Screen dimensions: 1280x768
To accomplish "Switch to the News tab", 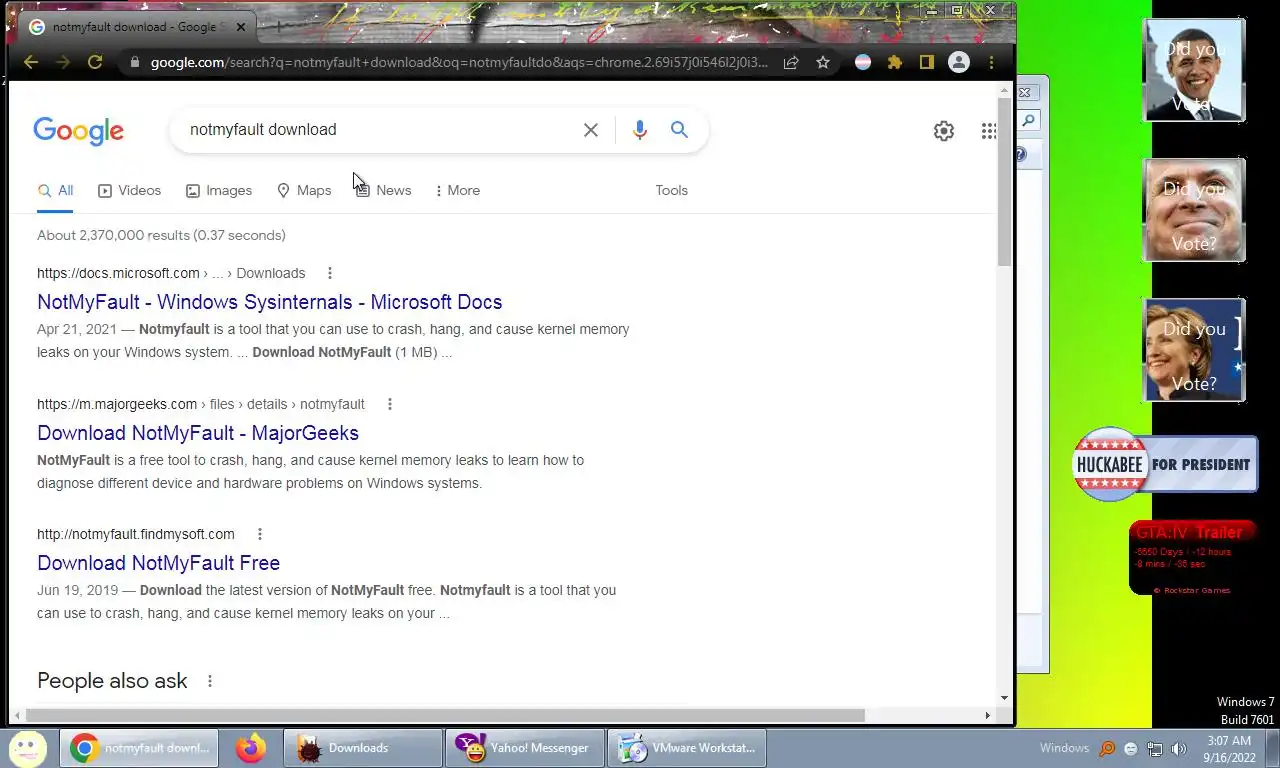I will pos(384,190).
